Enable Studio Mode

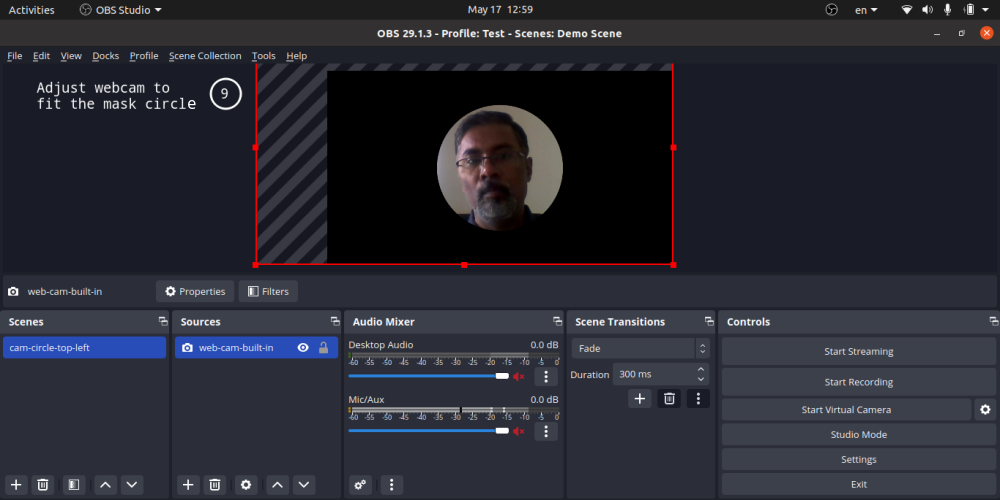(x=858, y=434)
